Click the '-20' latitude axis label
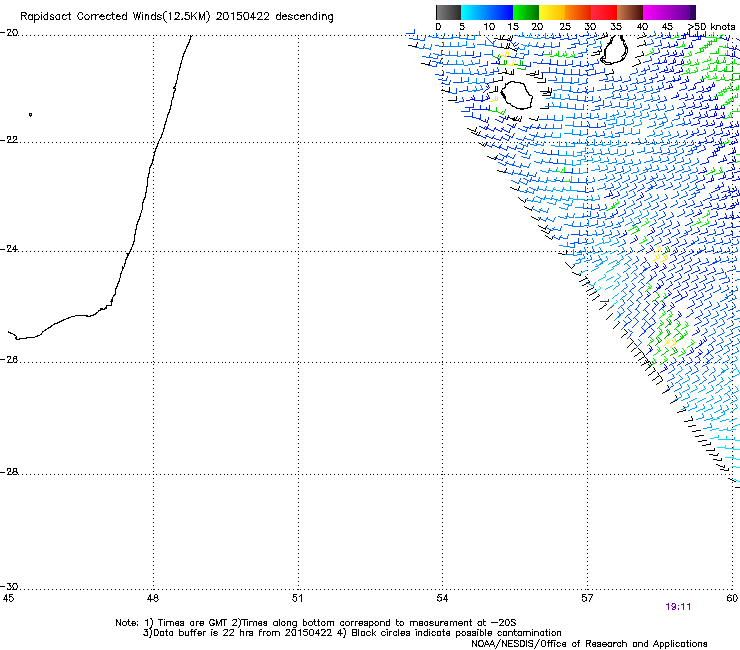This screenshot has width=740, height=650. coord(9,33)
